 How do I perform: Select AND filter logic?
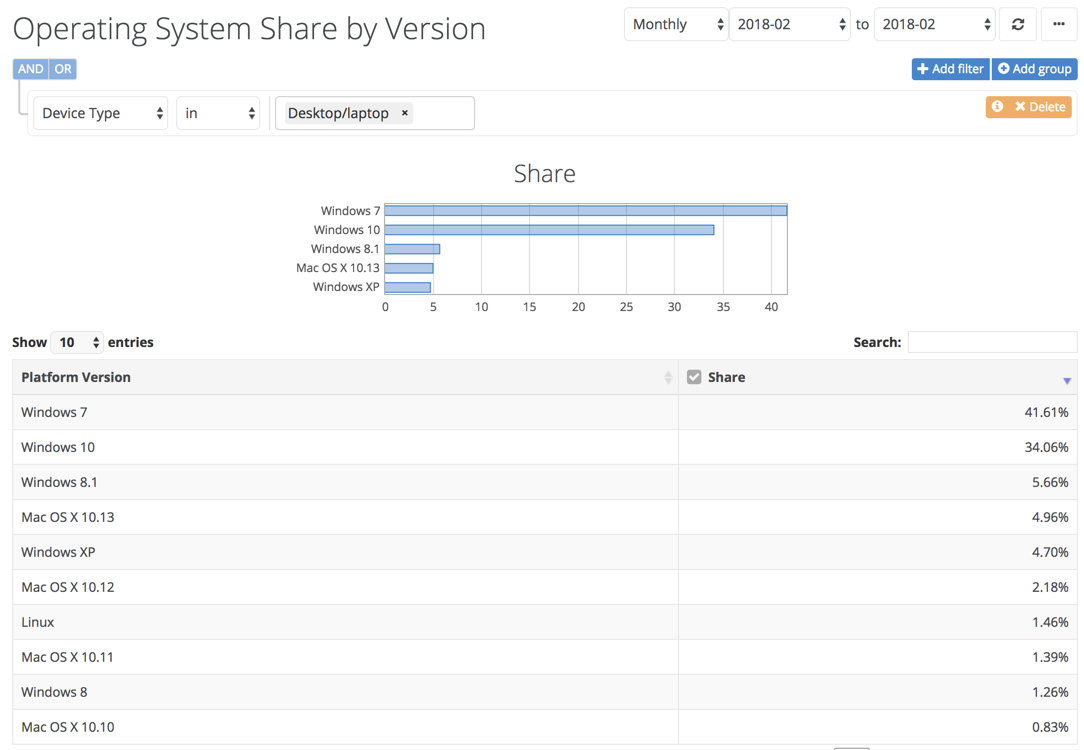point(30,68)
